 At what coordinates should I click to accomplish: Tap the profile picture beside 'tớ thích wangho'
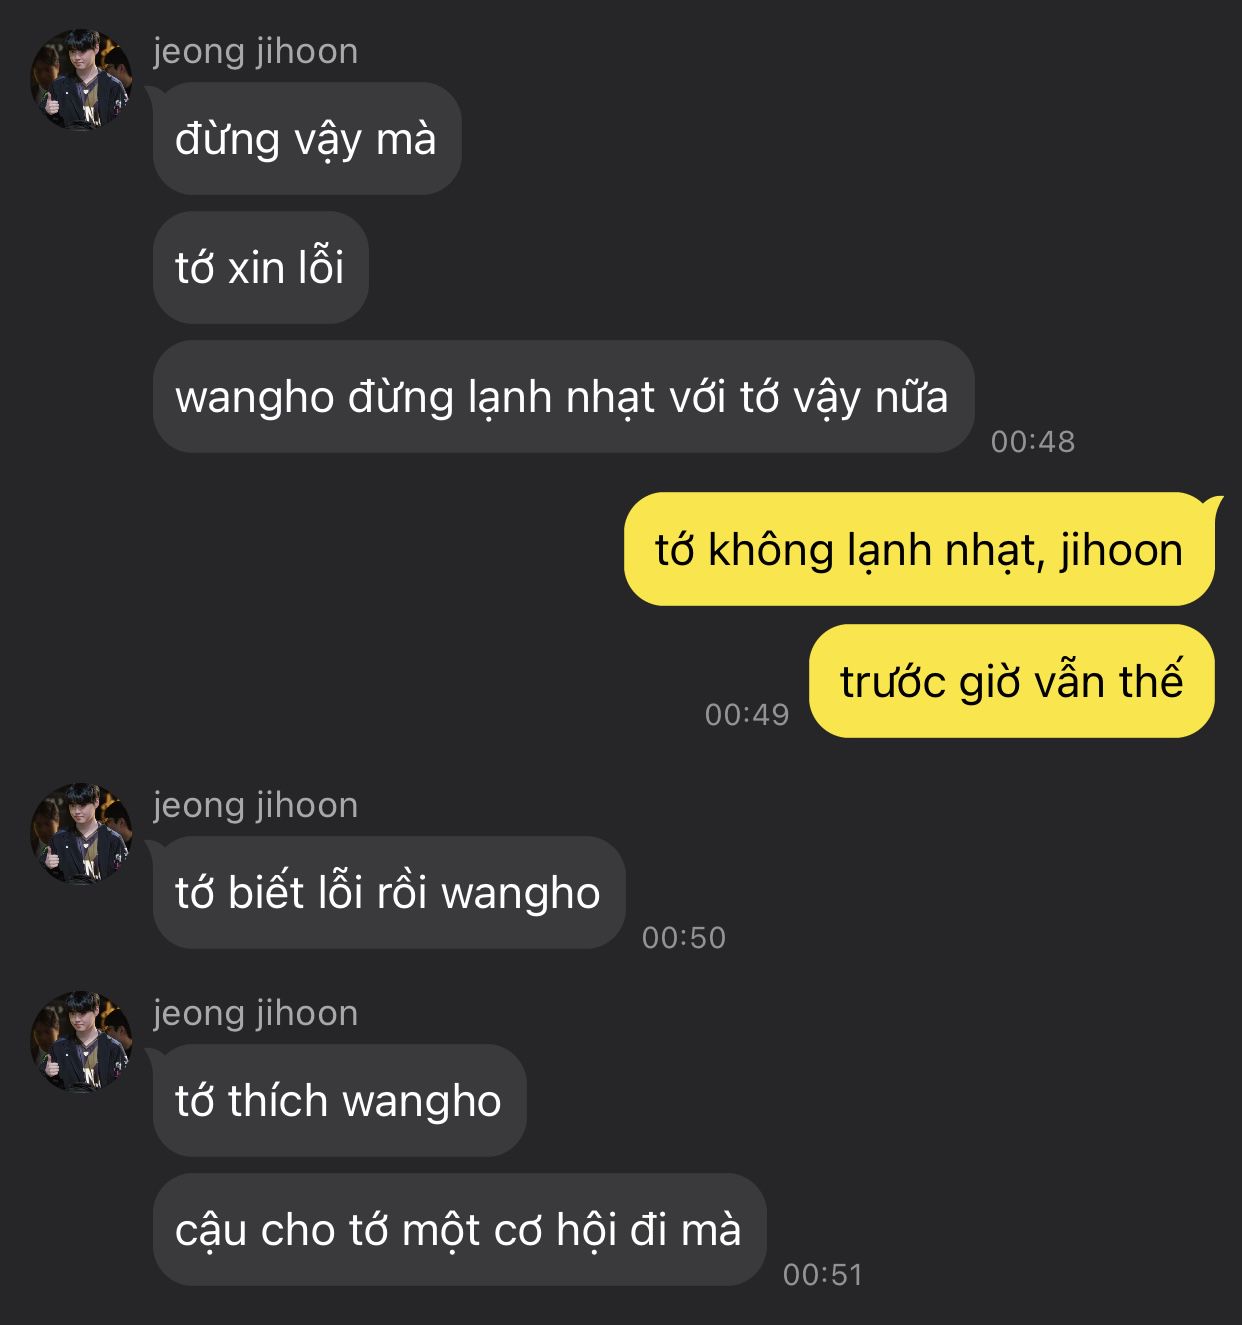[x=81, y=1041]
